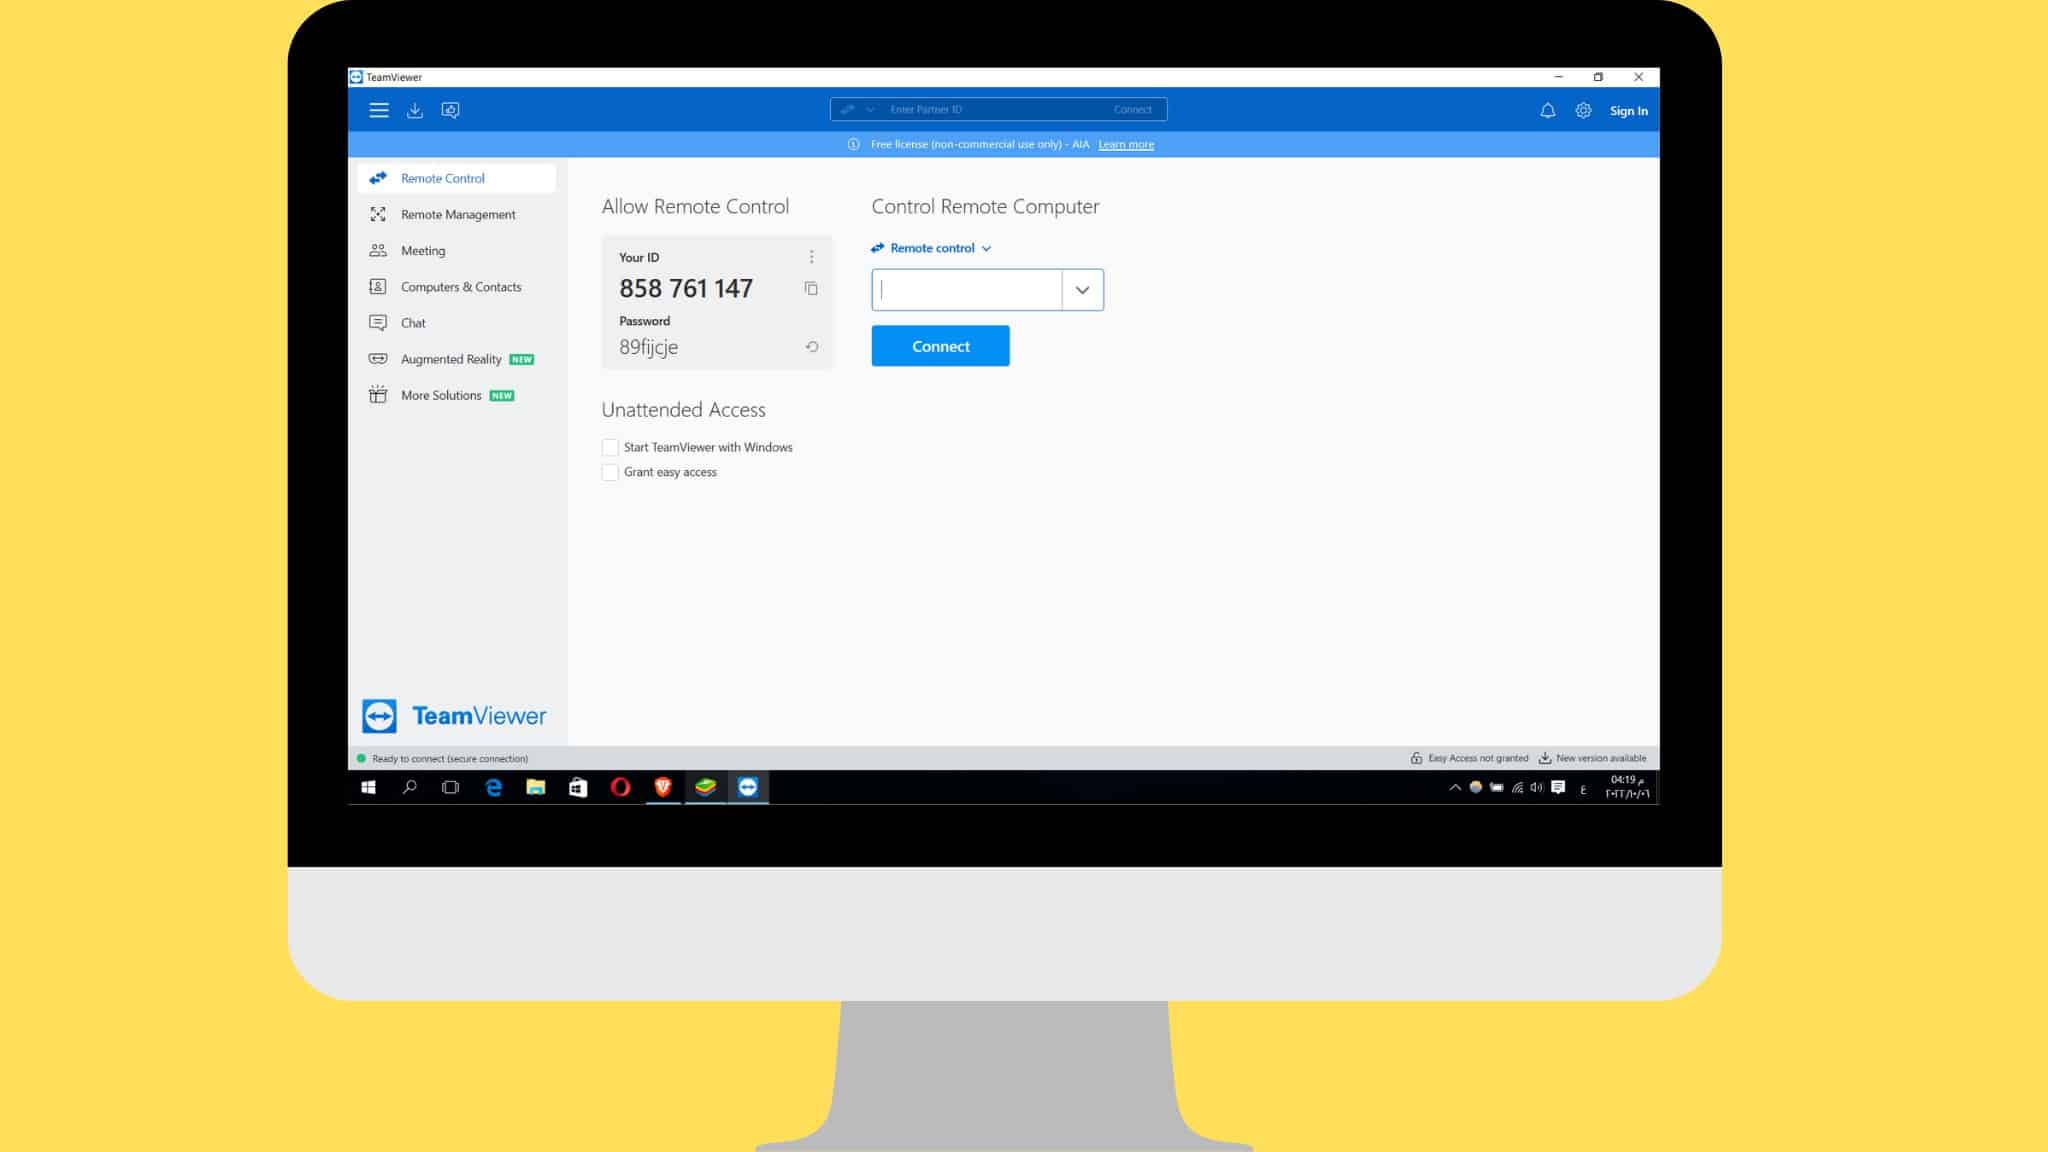Click the Easy Access not granted status
Screen dimensions: 2048x1152
pyautogui.click(x=1469, y=758)
